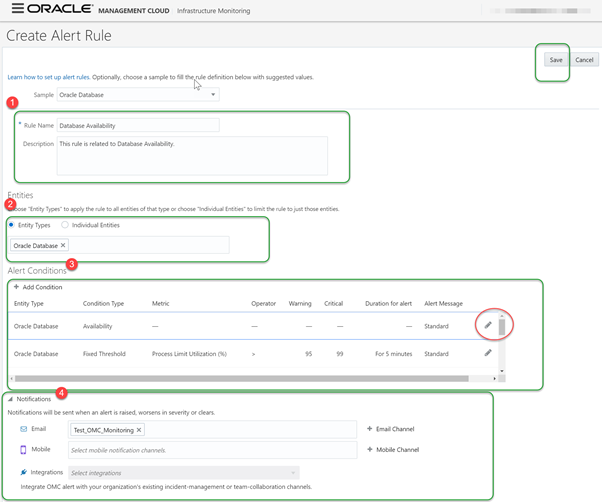Collapse the Notifications section
This screenshot has height=502, width=602.
pos(10,399)
